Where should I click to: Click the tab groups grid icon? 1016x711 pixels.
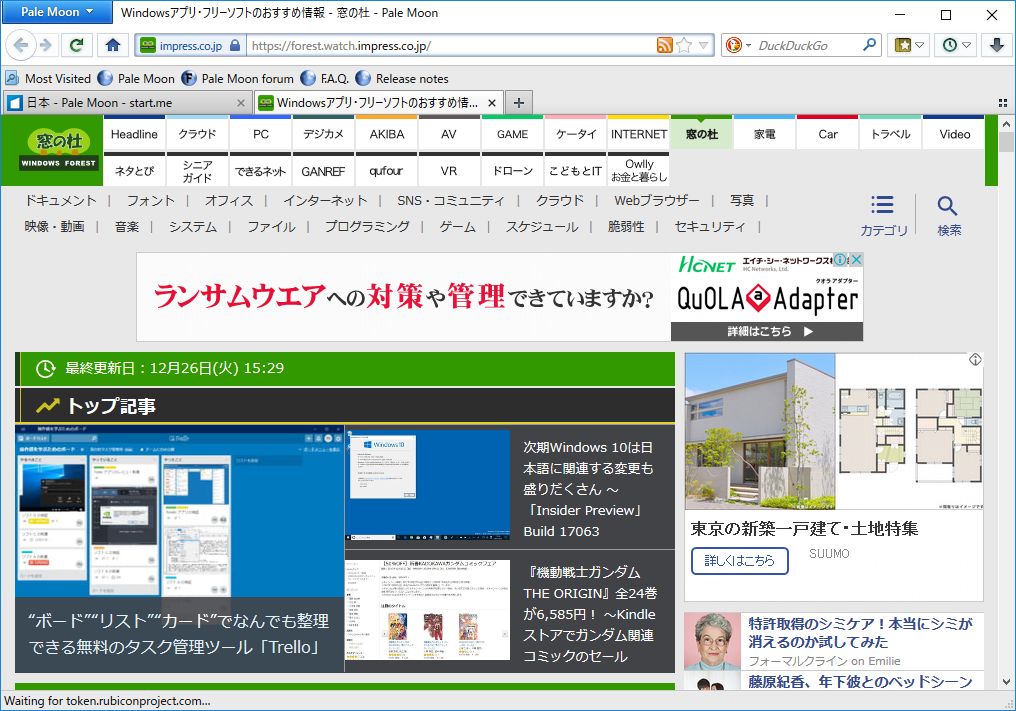point(1002,103)
